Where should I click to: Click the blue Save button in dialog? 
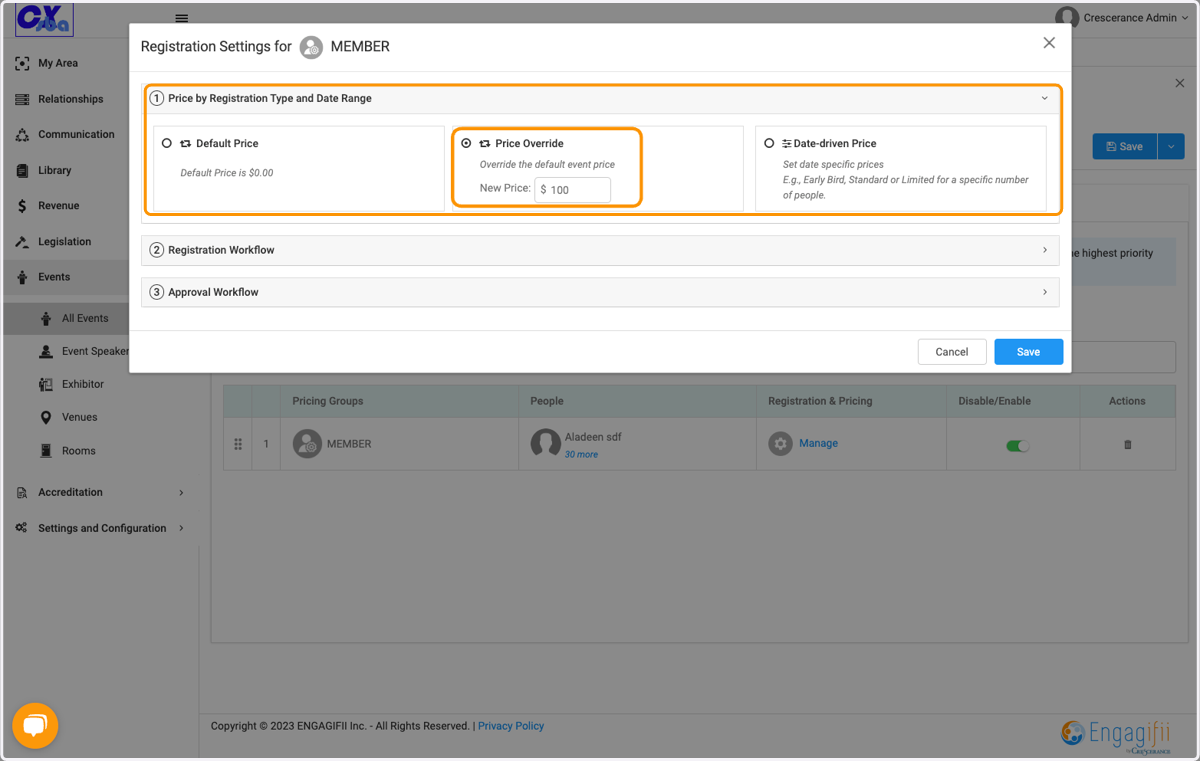click(1028, 352)
